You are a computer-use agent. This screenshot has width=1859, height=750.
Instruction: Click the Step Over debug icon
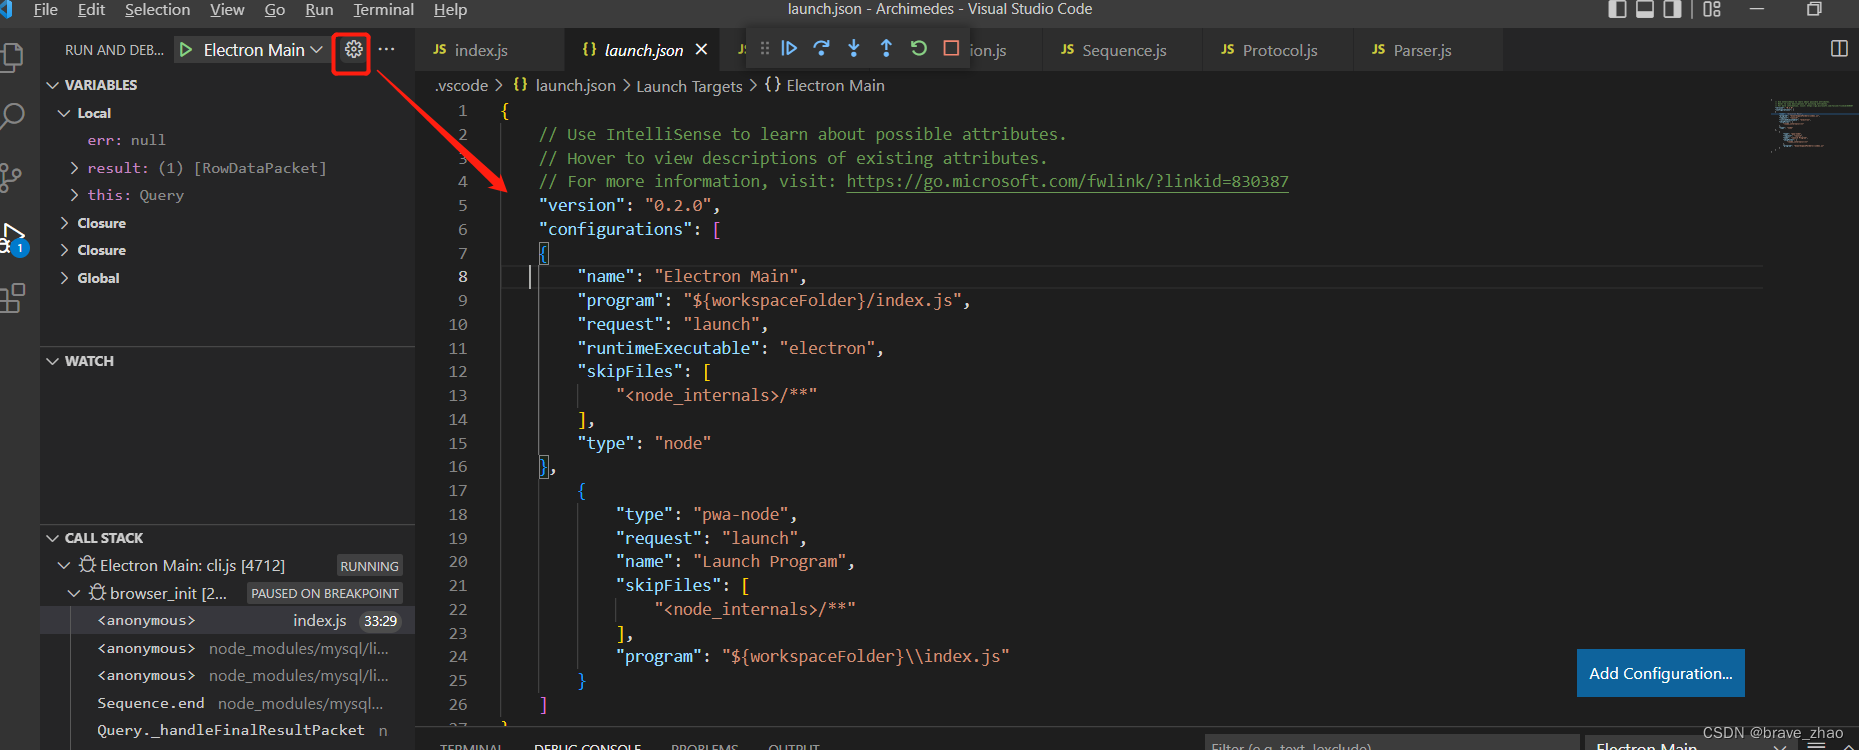coord(822,48)
